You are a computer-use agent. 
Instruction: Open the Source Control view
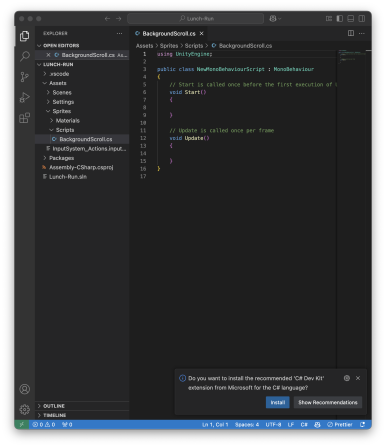click(x=24, y=77)
